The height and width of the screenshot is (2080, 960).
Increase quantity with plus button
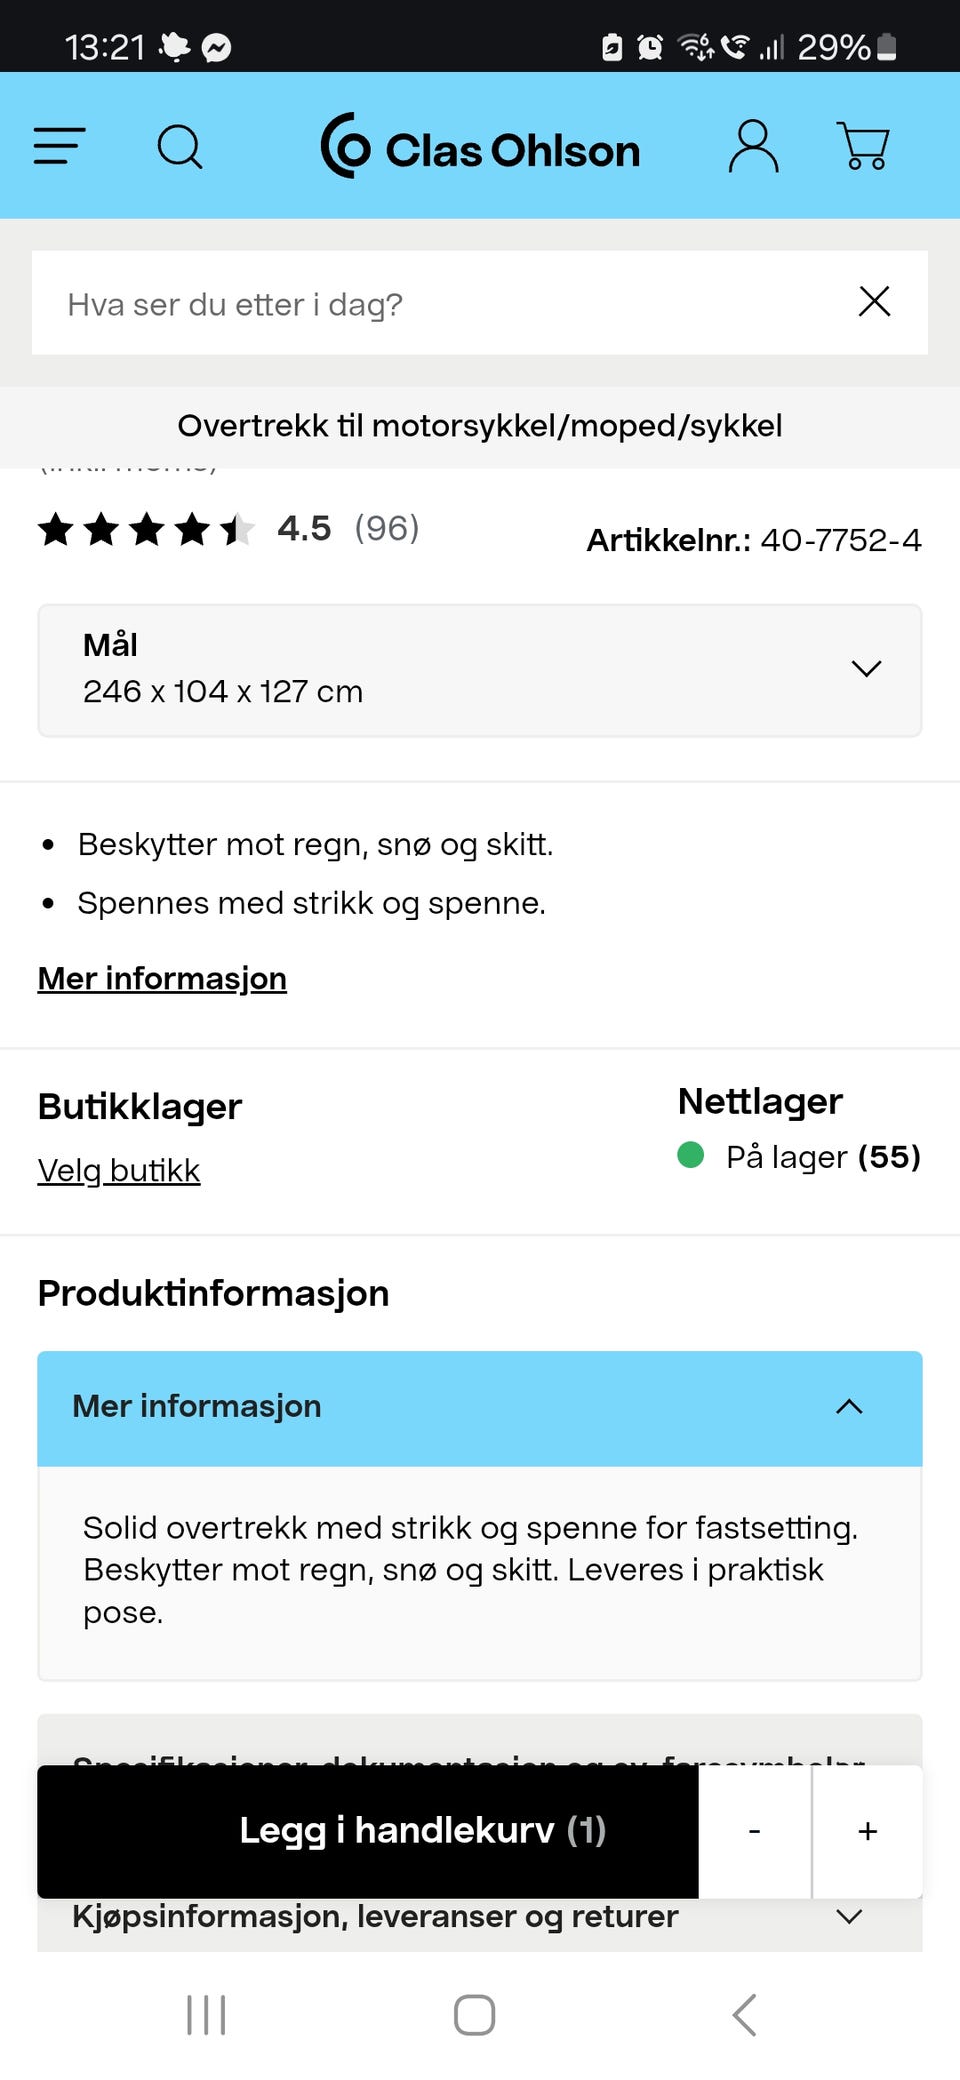click(868, 1831)
